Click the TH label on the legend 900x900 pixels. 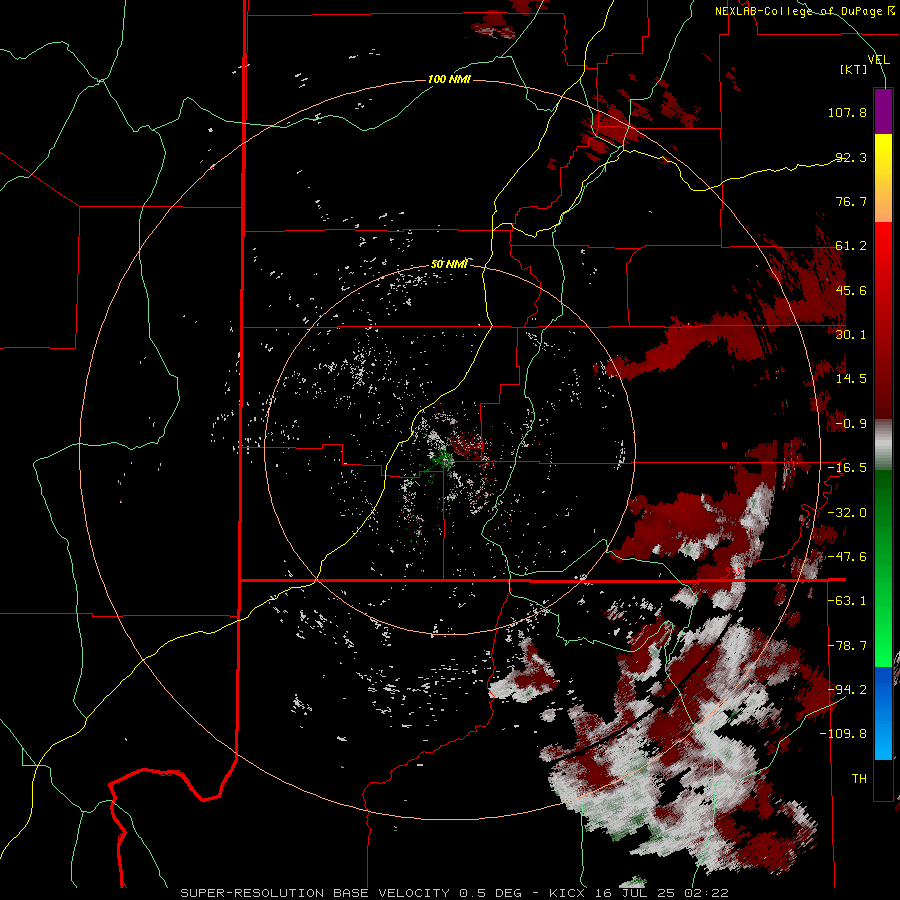coord(859,778)
